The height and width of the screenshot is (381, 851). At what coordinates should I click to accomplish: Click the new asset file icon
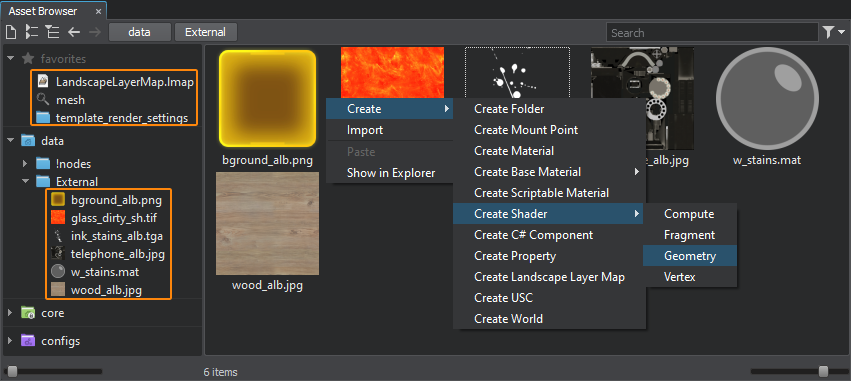click(11, 33)
